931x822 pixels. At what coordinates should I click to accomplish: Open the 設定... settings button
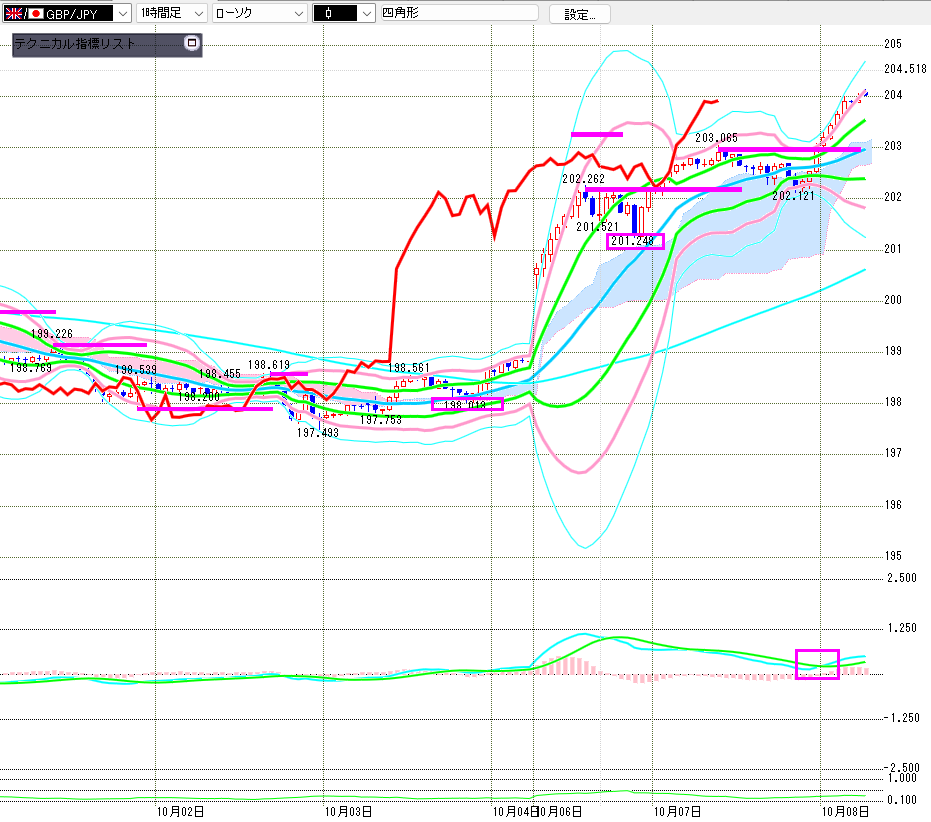click(x=579, y=14)
